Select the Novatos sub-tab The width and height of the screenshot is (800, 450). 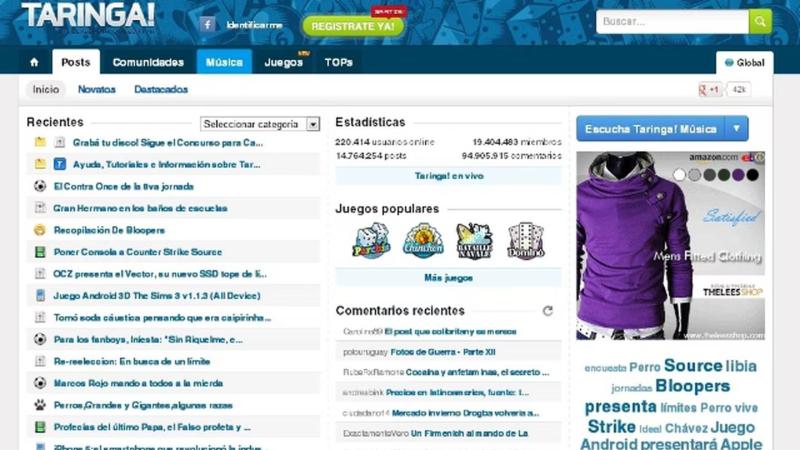[x=97, y=89]
